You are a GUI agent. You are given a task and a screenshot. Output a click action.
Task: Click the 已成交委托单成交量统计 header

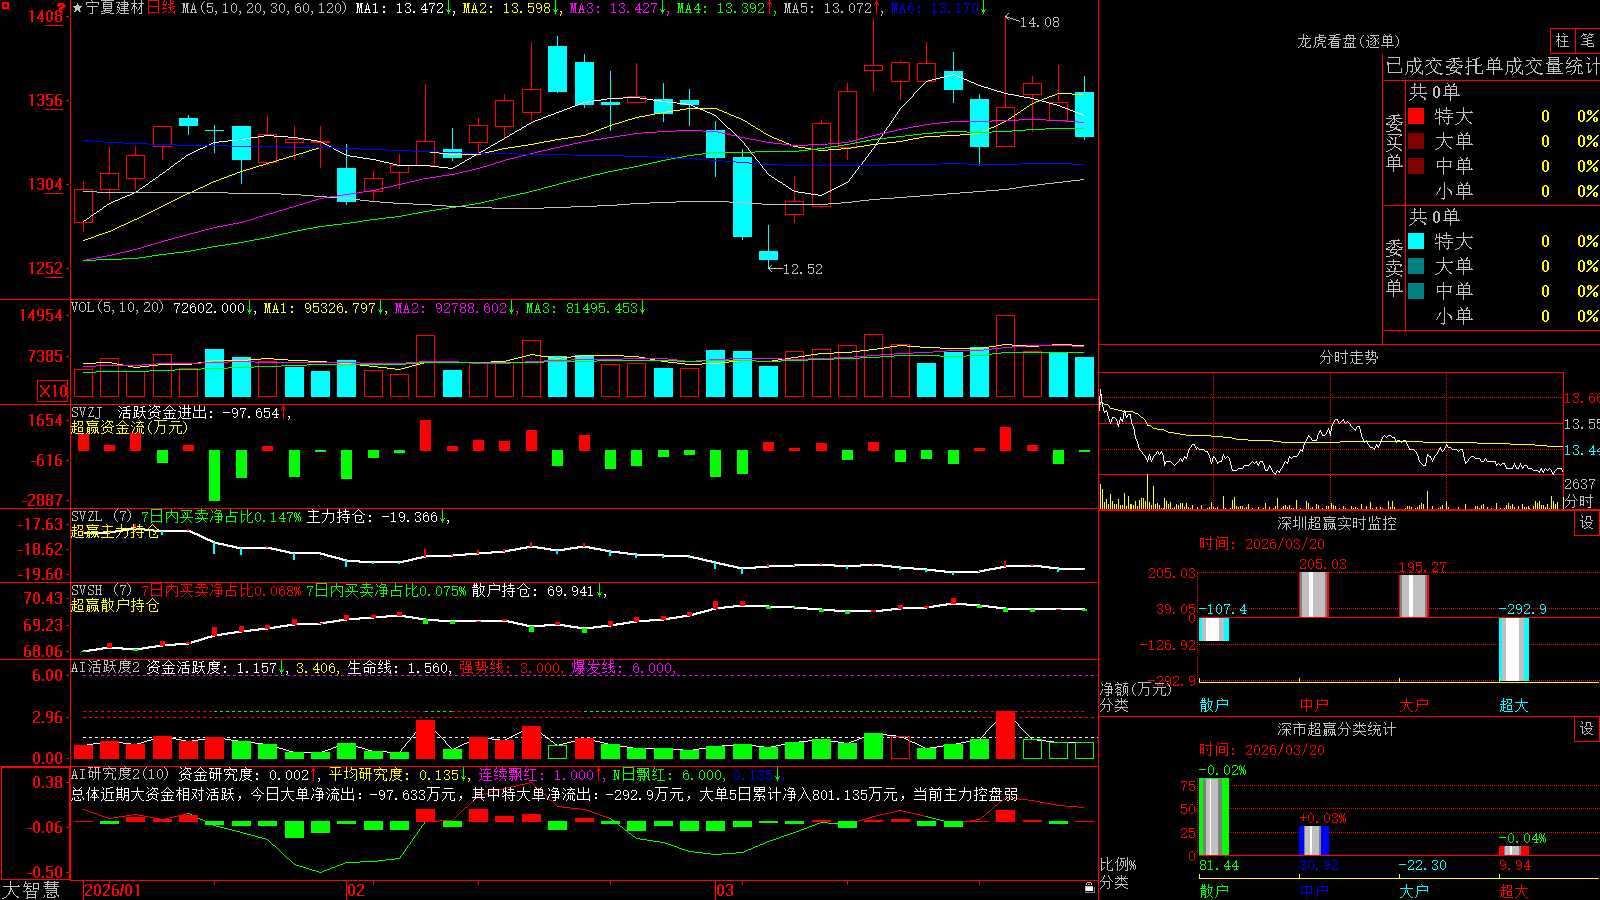[x=1492, y=66]
